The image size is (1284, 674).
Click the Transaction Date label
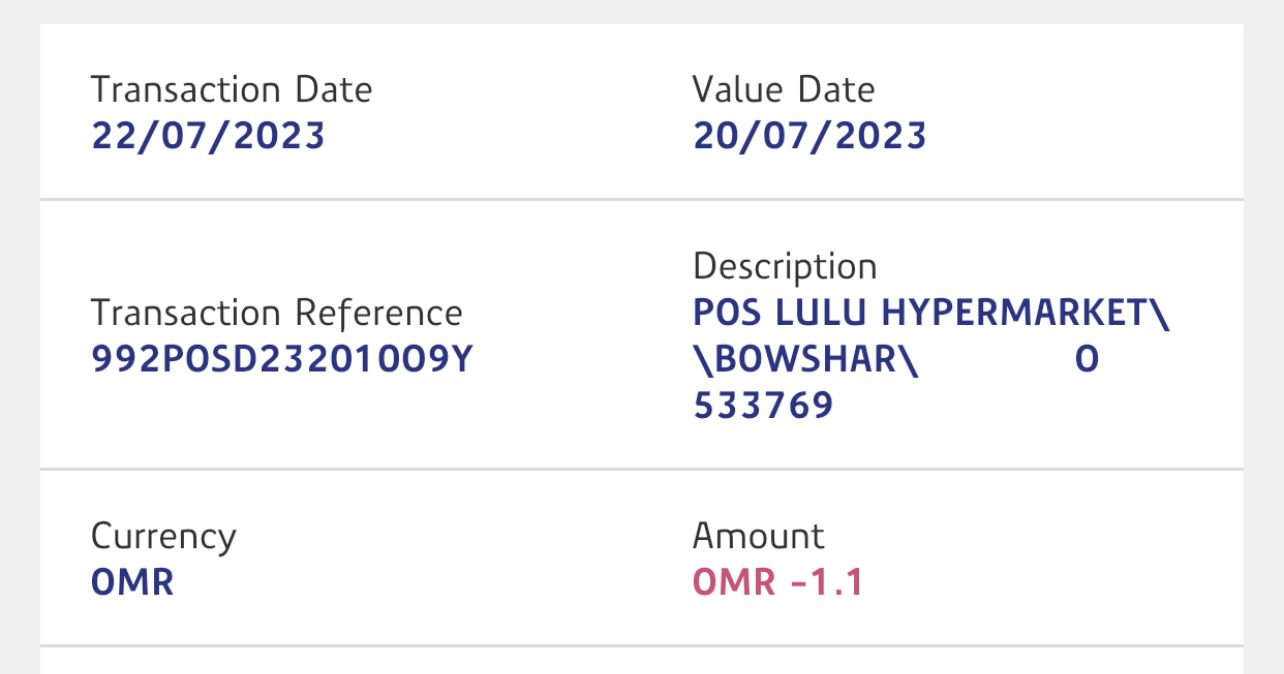[x=231, y=90]
